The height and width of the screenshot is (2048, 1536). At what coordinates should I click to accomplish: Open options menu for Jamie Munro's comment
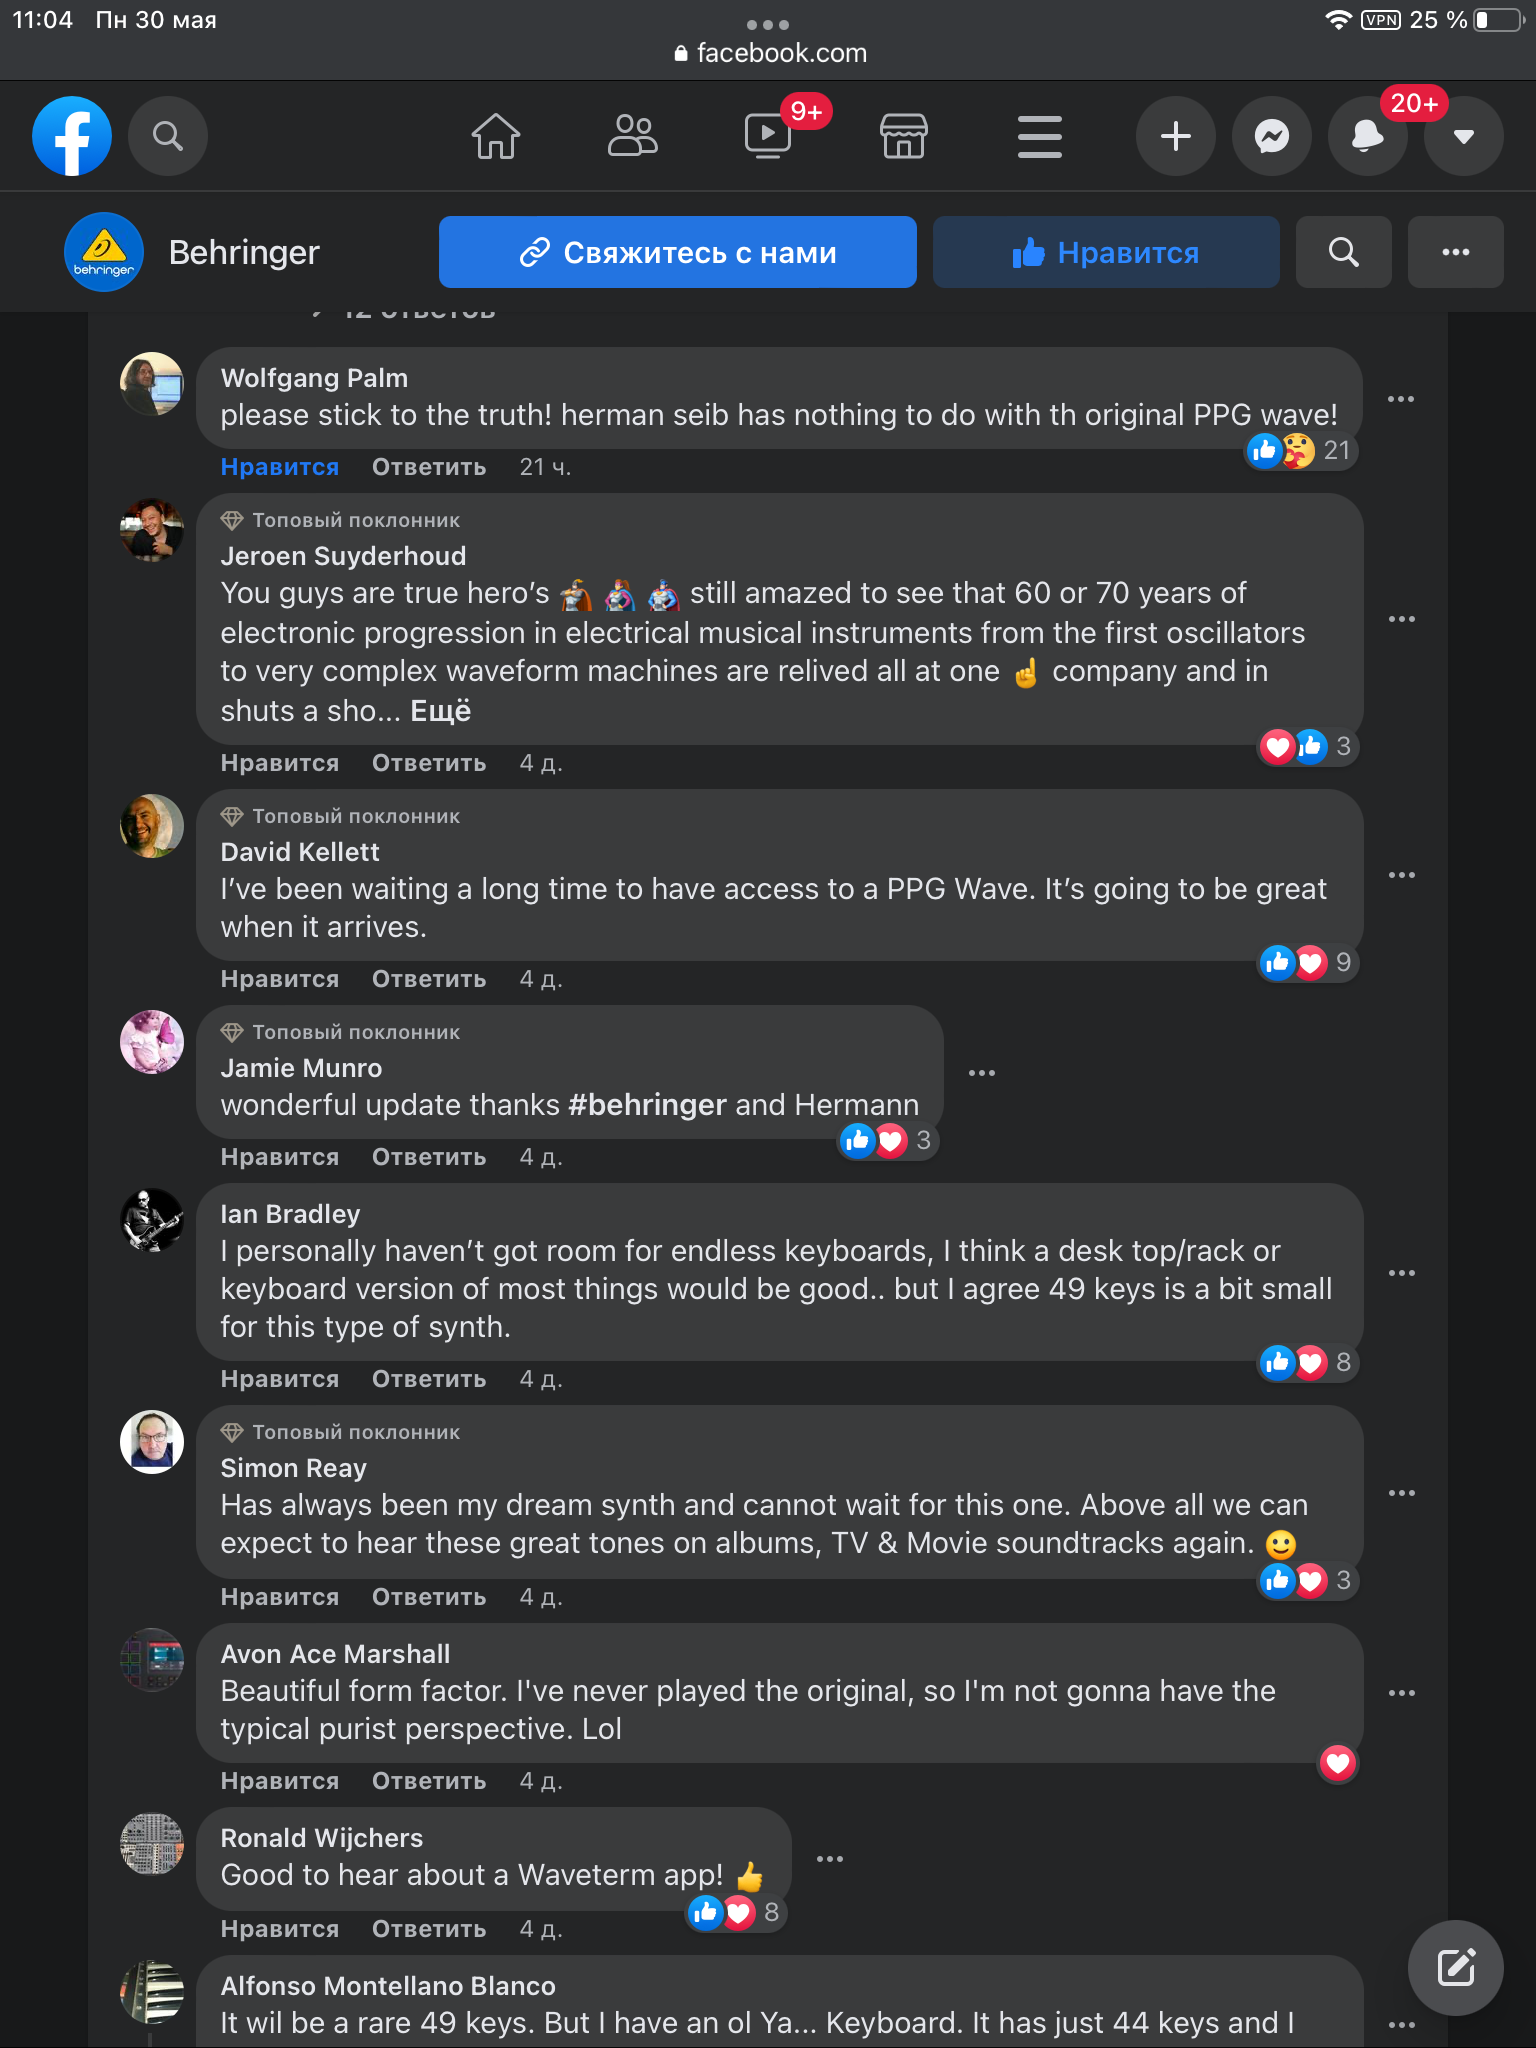pyautogui.click(x=982, y=1073)
